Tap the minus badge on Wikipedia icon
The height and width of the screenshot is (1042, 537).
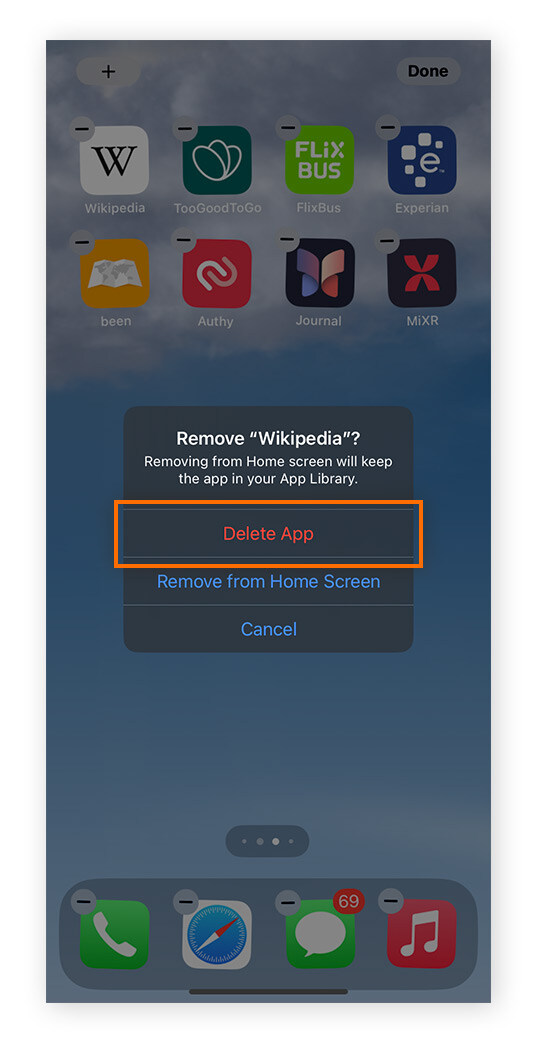click(82, 128)
